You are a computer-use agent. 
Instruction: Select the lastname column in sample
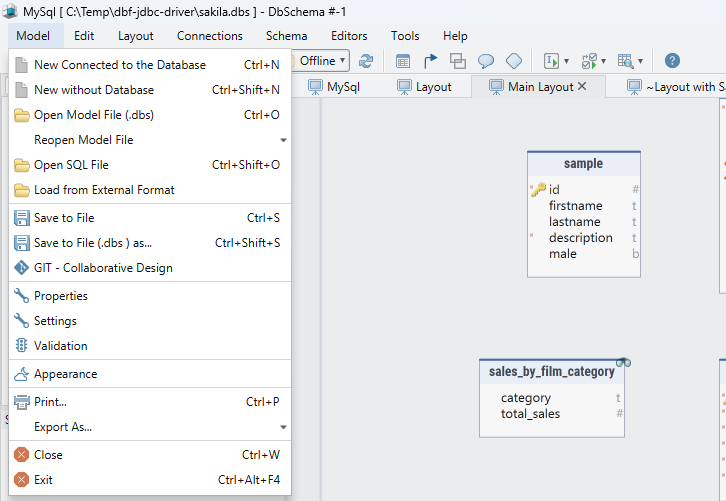click(584, 221)
